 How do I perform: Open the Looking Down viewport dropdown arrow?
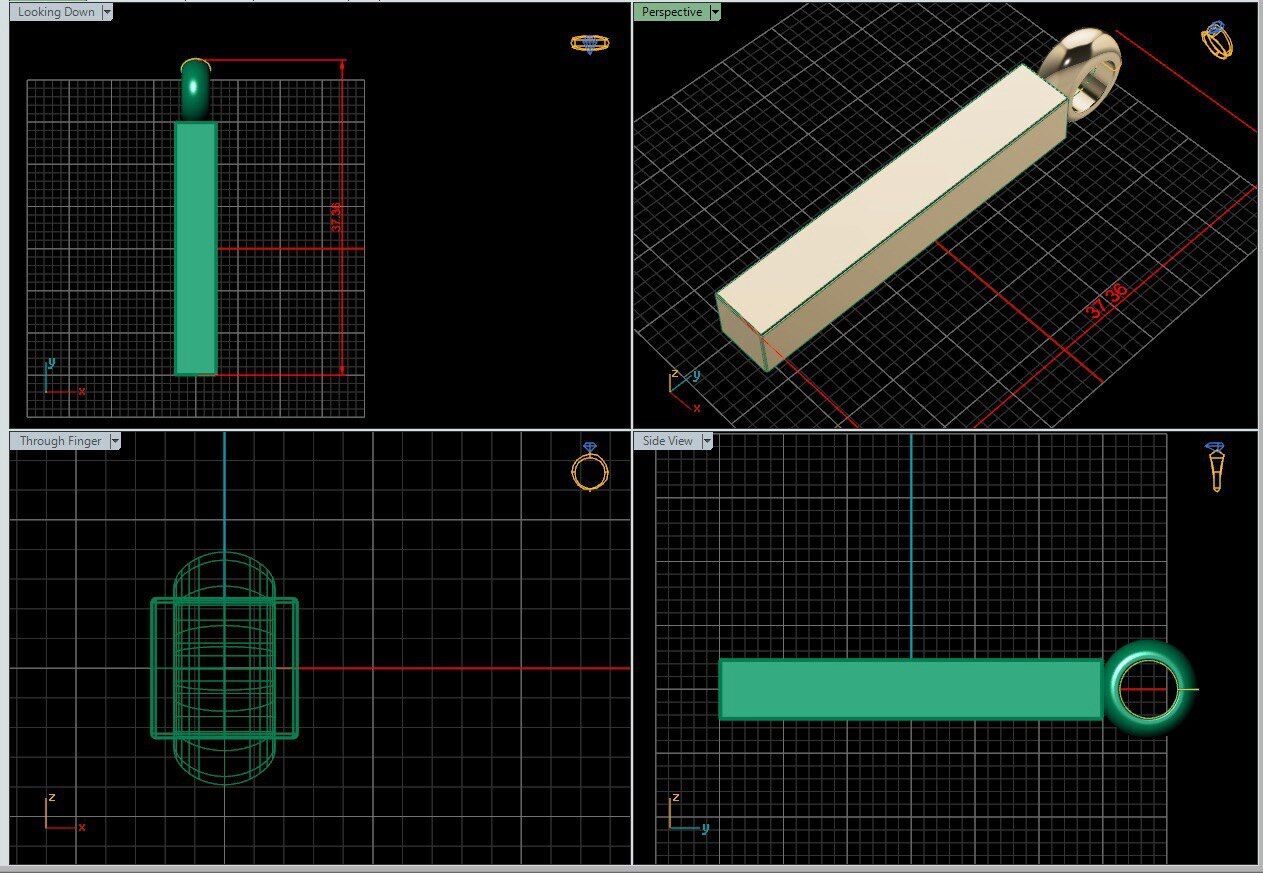(x=107, y=12)
